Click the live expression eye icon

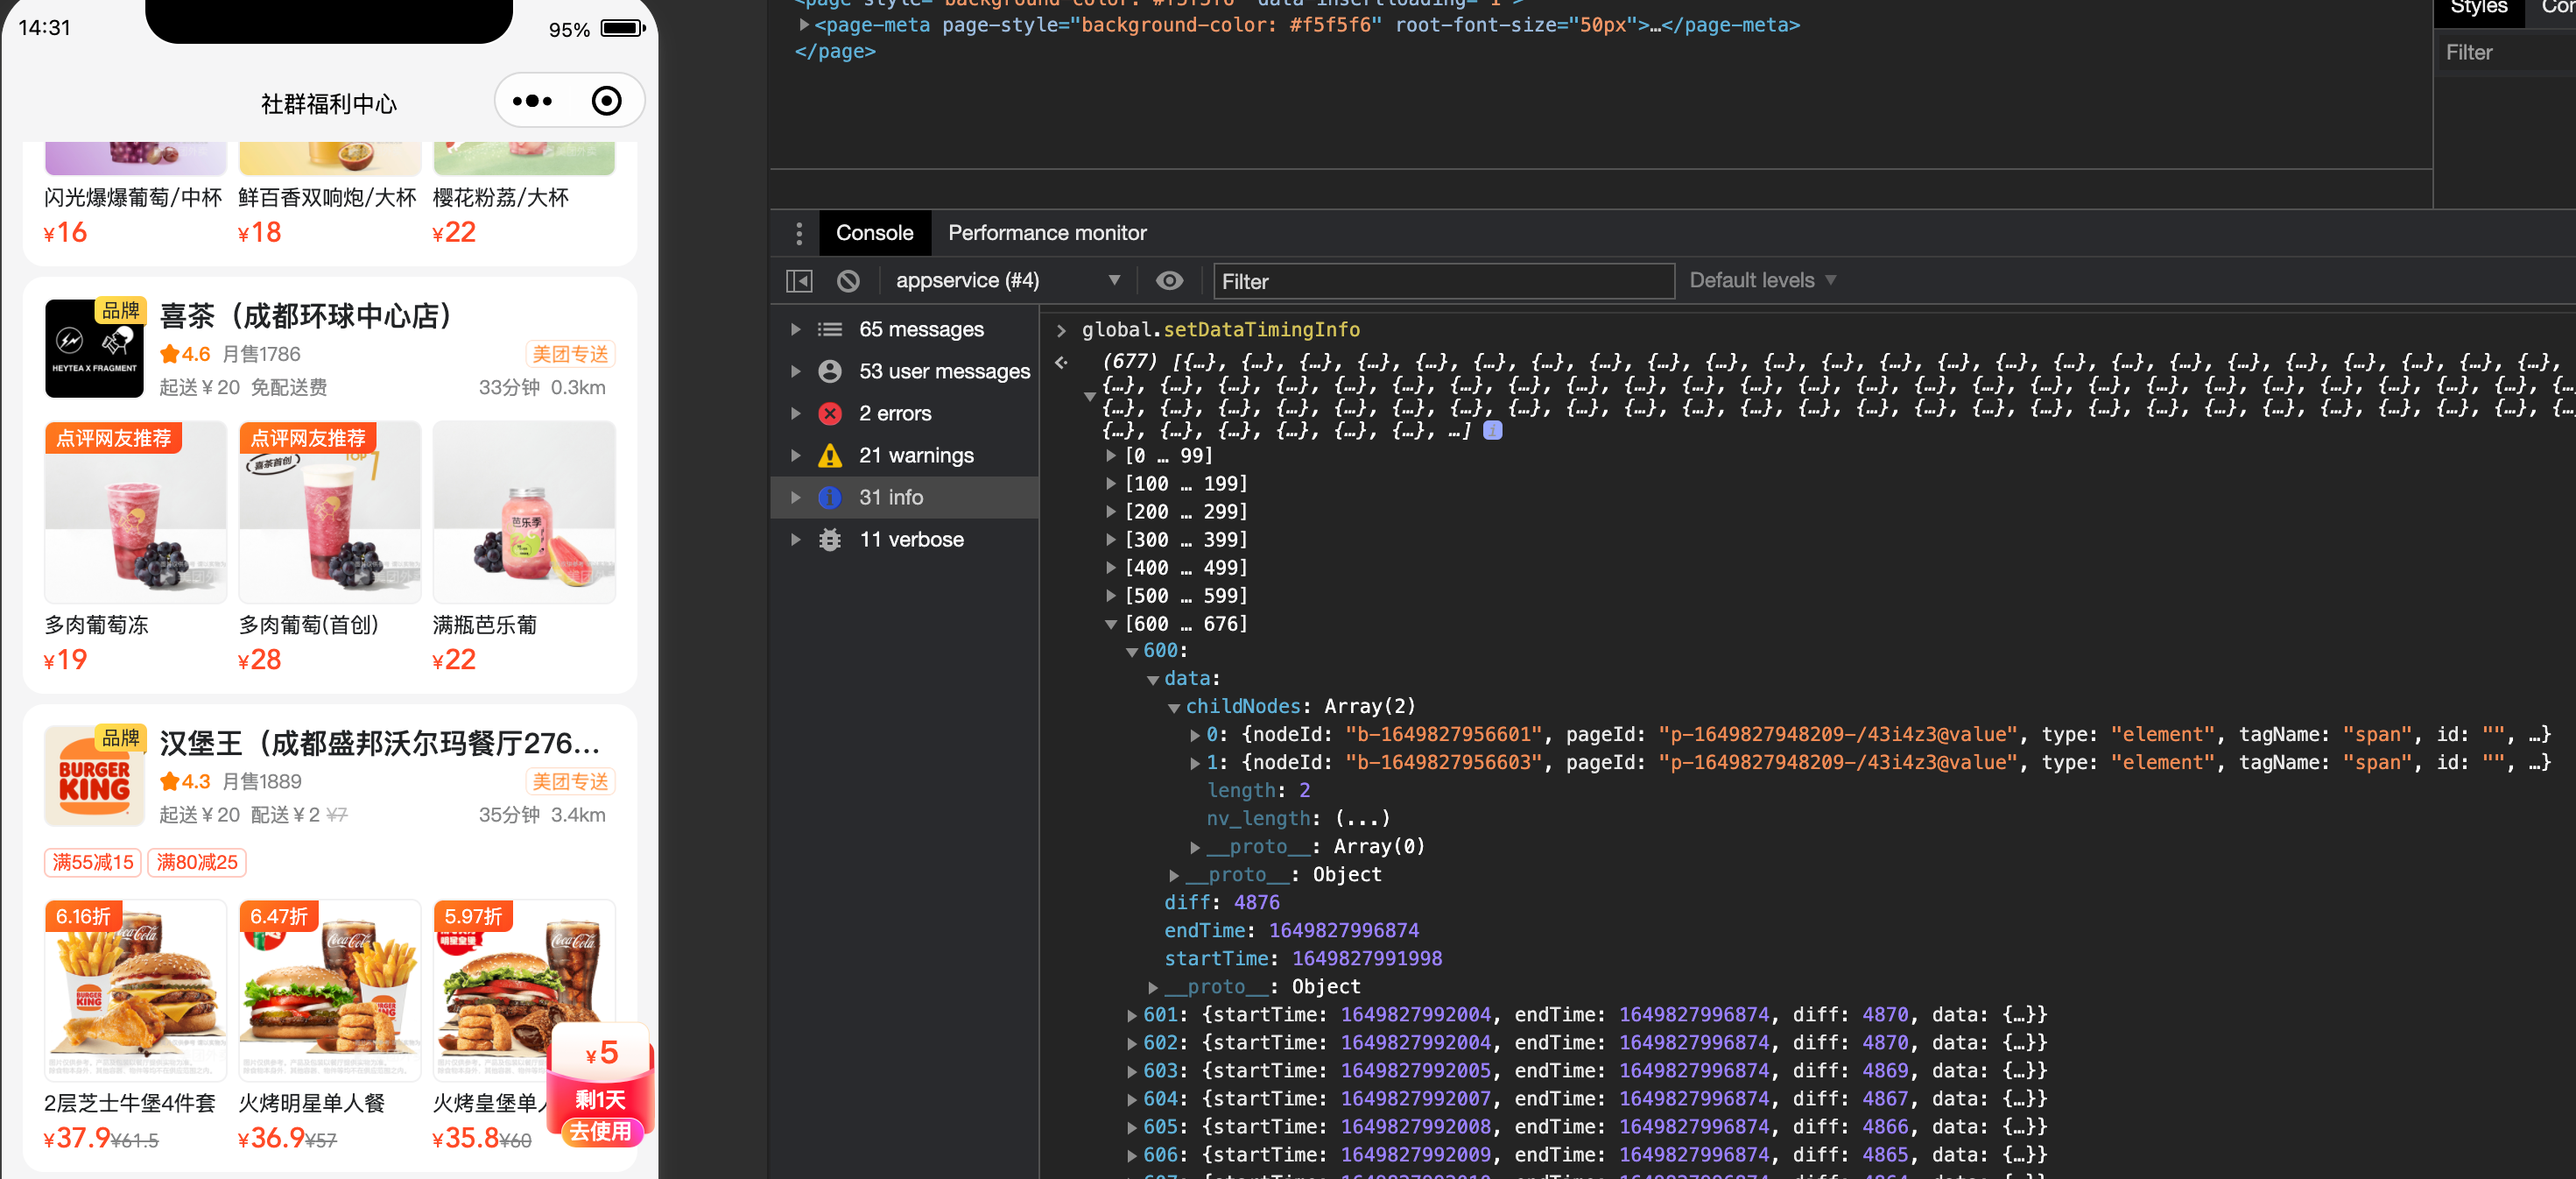coord(1169,281)
